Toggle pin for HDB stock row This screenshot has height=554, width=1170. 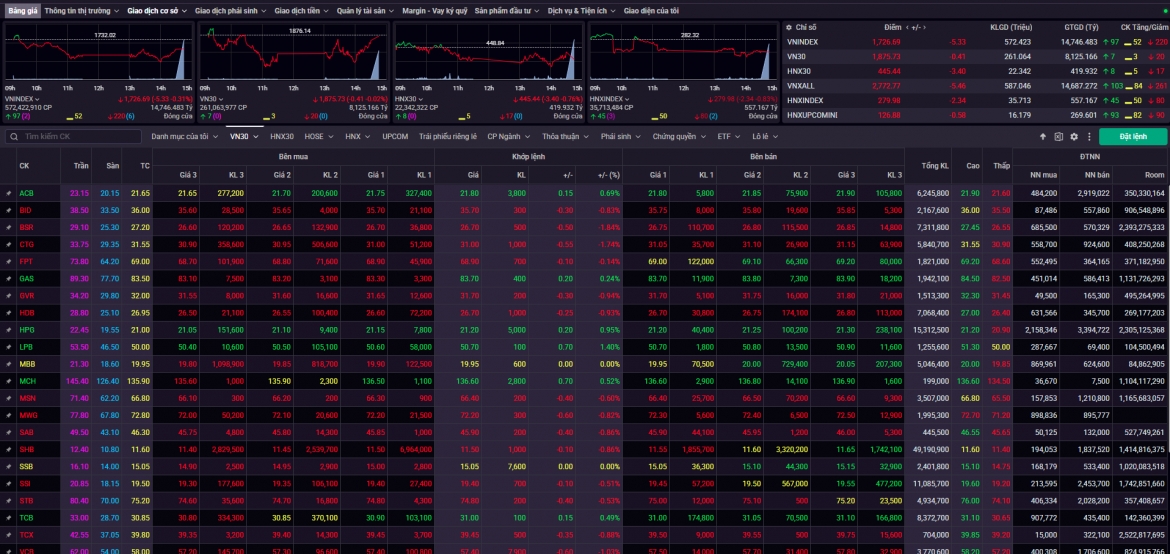9,313
